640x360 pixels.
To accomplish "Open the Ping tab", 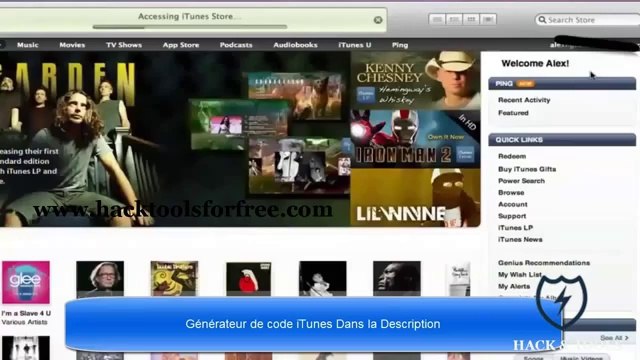I will click(400, 45).
